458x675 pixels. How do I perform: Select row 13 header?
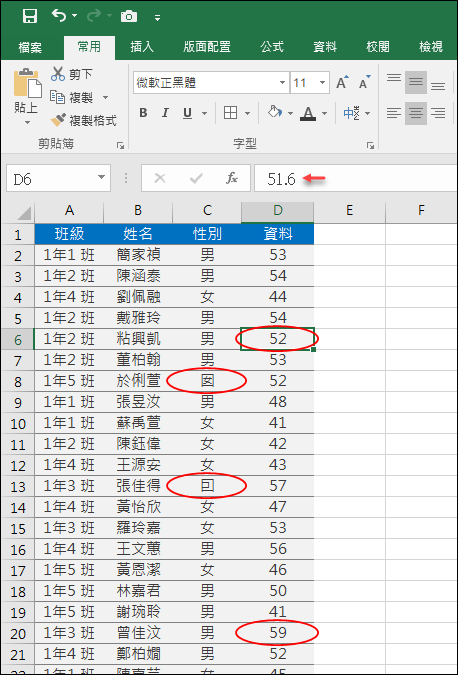click(18, 487)
